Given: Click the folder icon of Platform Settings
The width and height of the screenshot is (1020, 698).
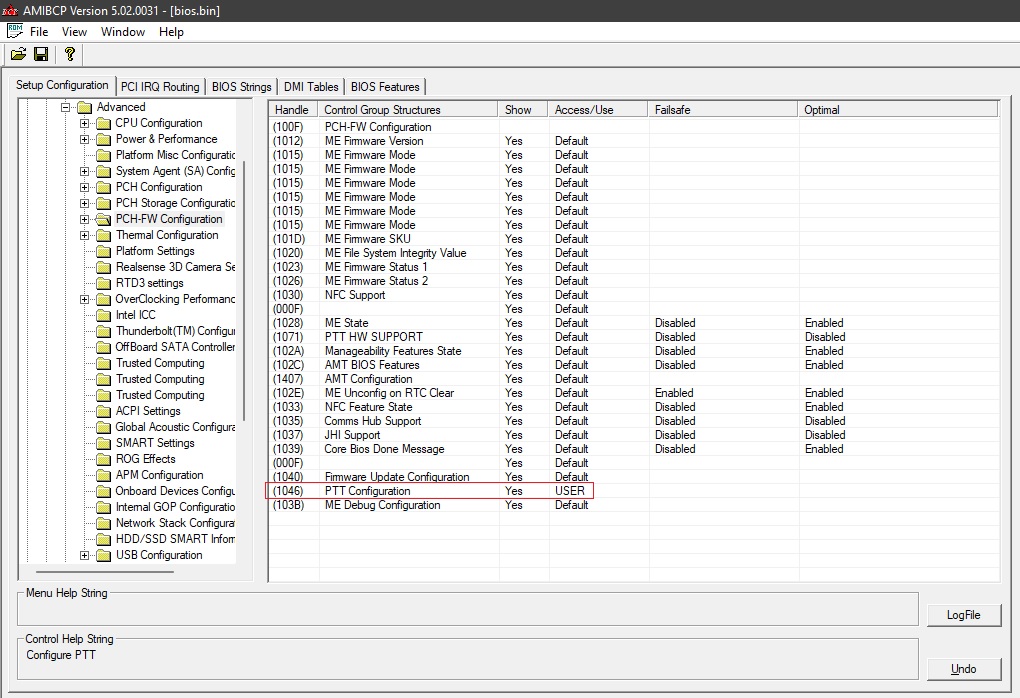Looking at the screenshot, I should coord(103,252).
